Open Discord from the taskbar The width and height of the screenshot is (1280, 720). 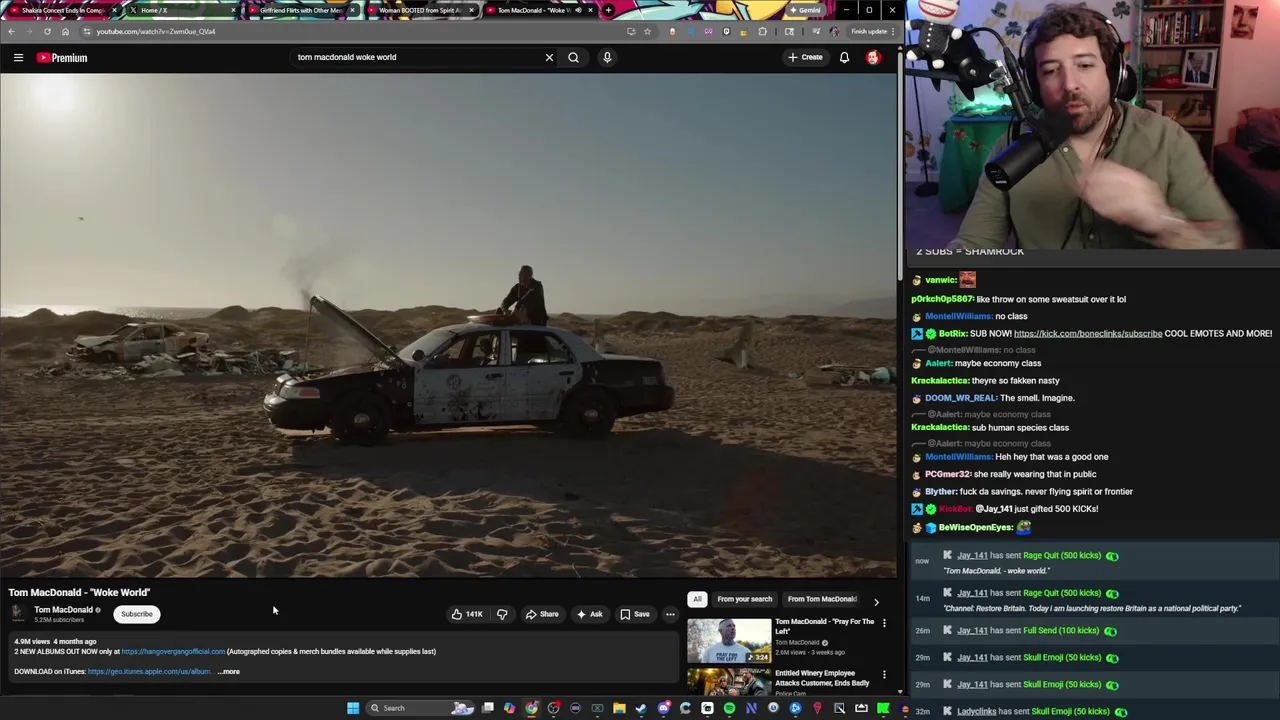pos(664,708)
